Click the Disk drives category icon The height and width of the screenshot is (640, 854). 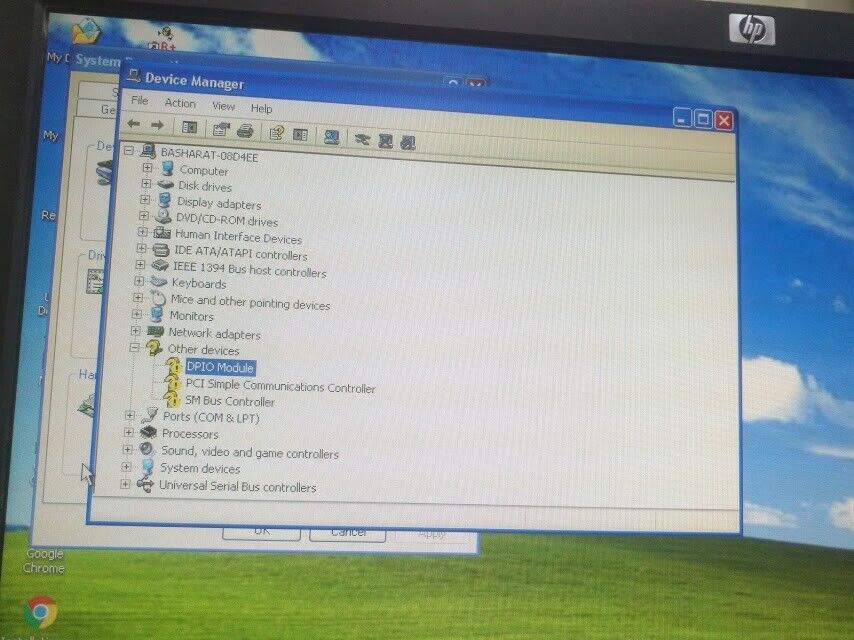(x=166, y=185)
